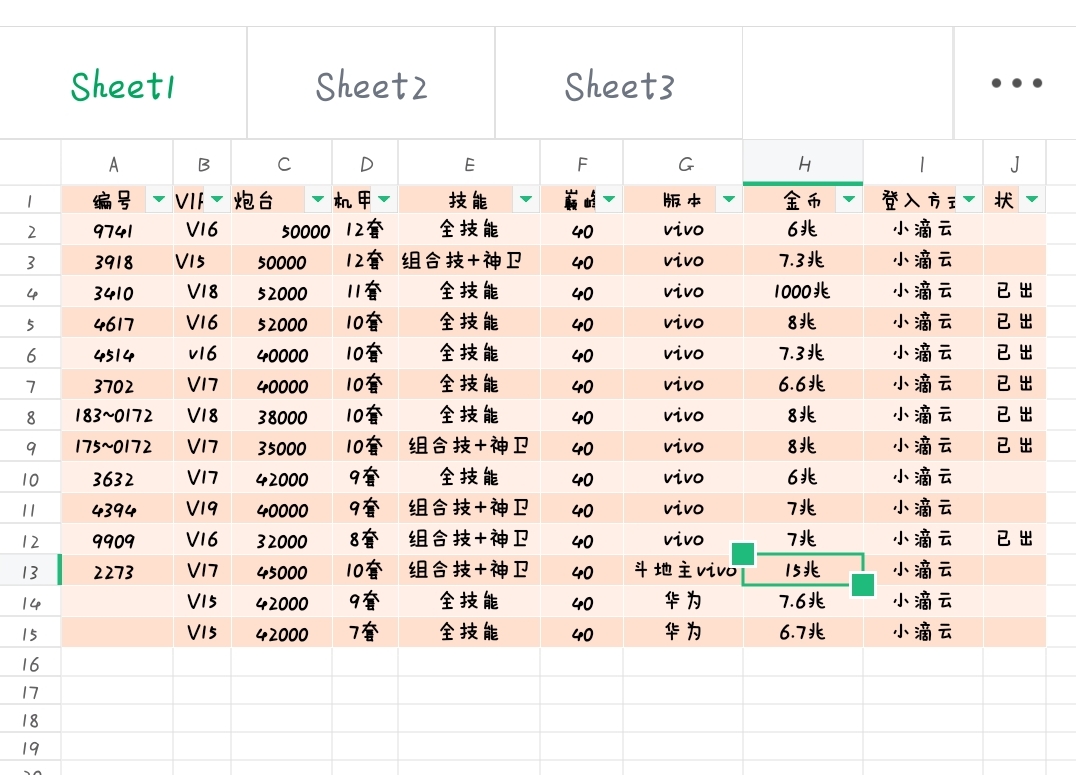This screenshot has width=1076, height=775.
Task: Open filter dropdown for 登入方式 column
Action: tap(969, 200)
